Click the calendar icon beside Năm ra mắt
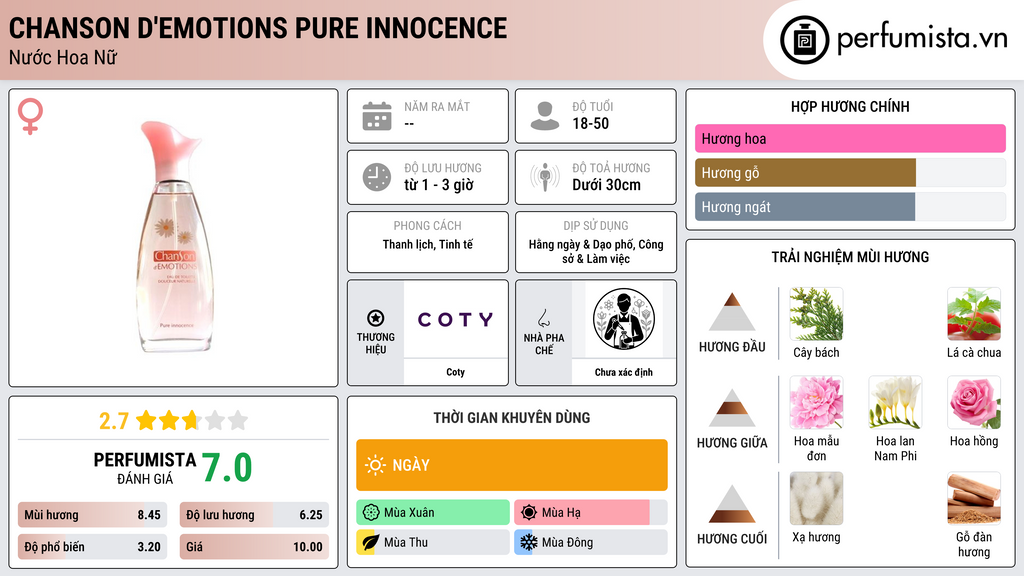This screenshot has height=576, width=1024. tap(377, 116)
